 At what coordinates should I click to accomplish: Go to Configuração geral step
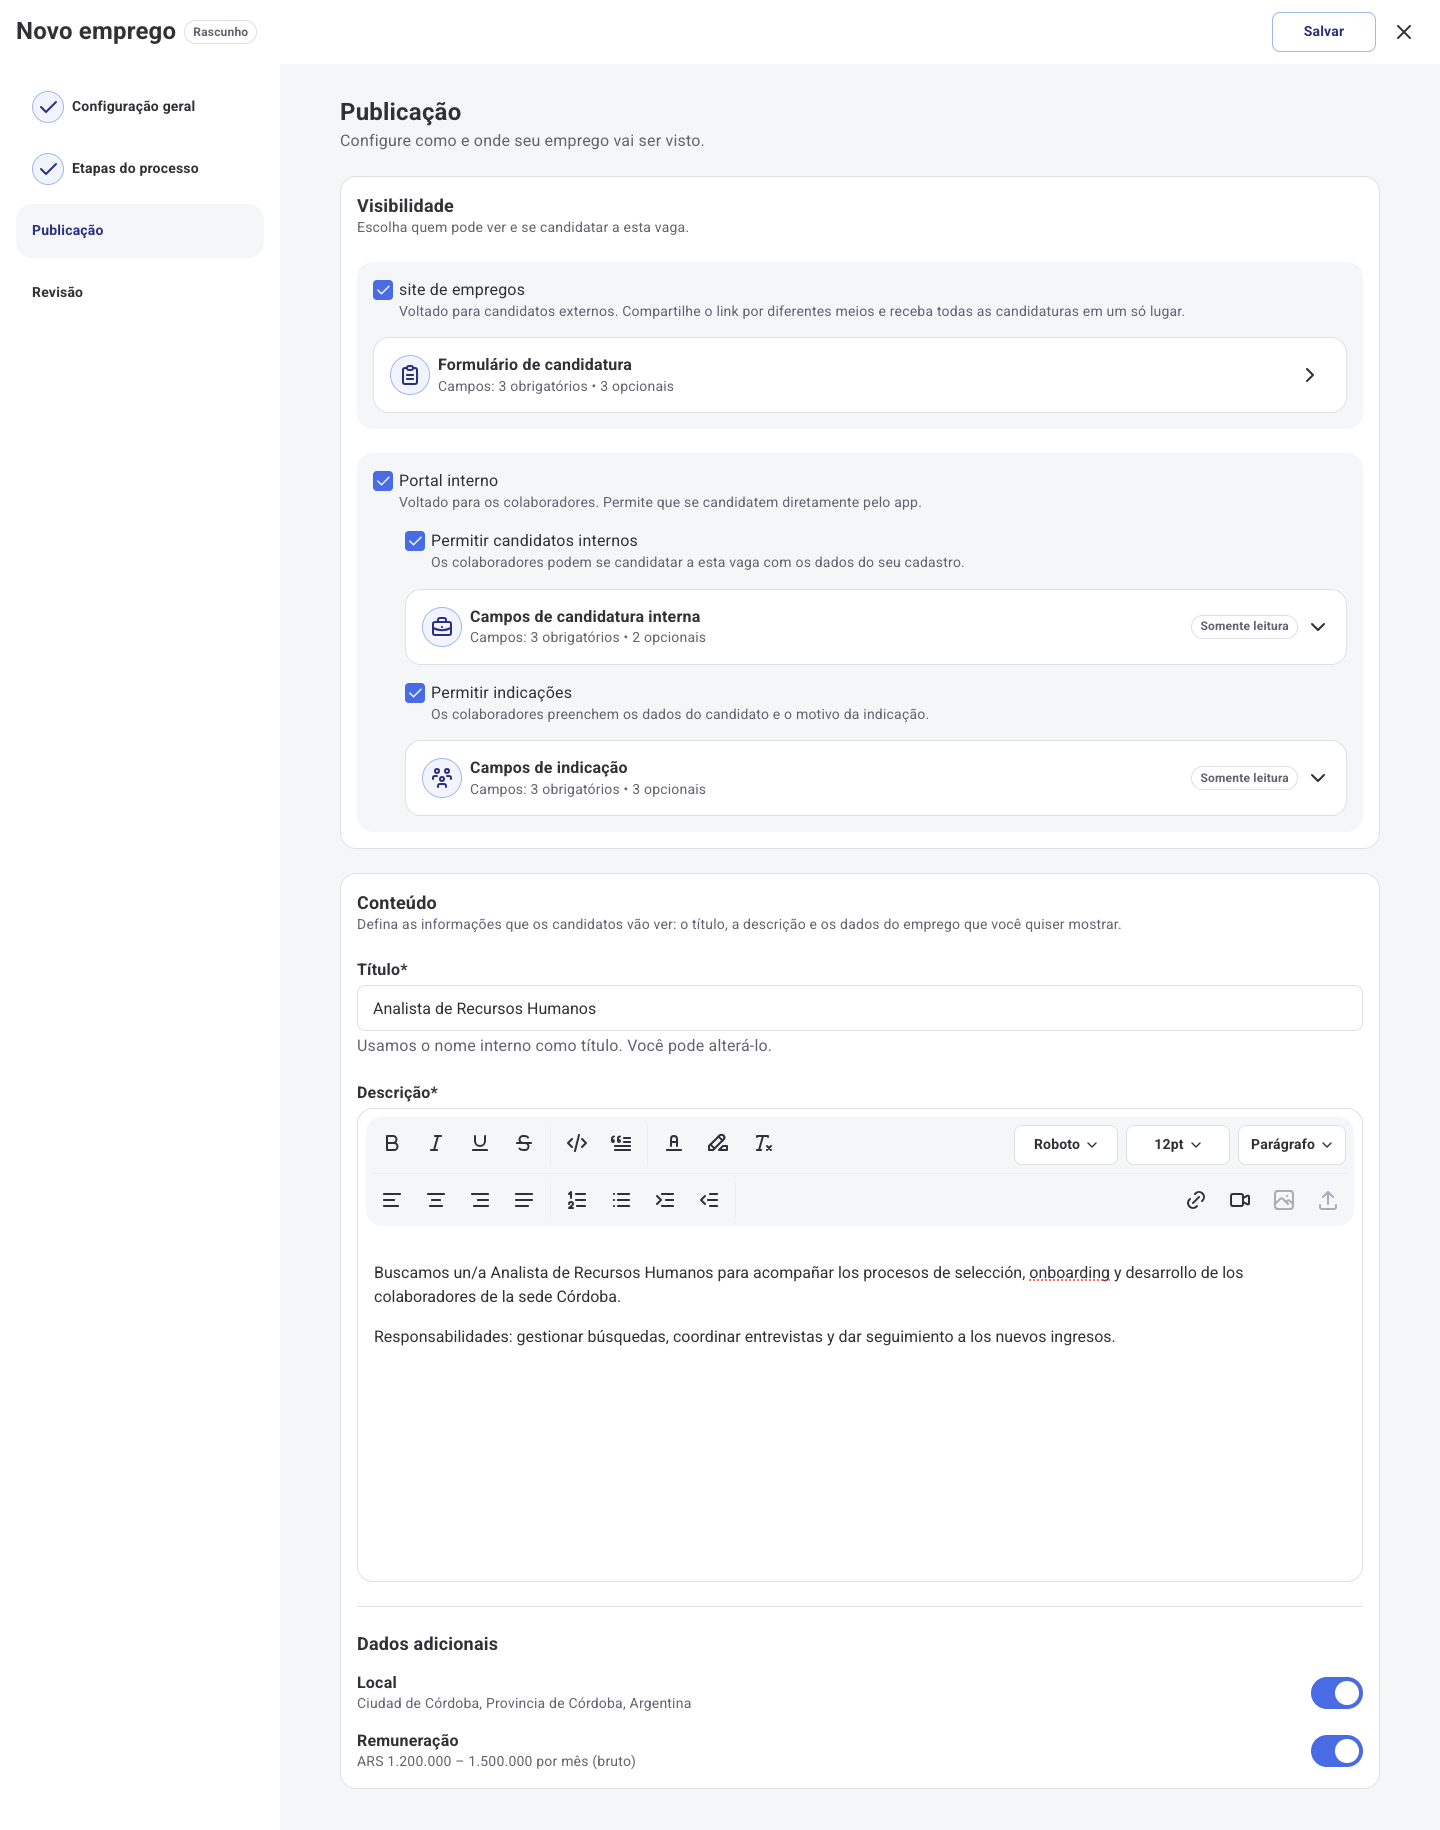tap(140, 107)
